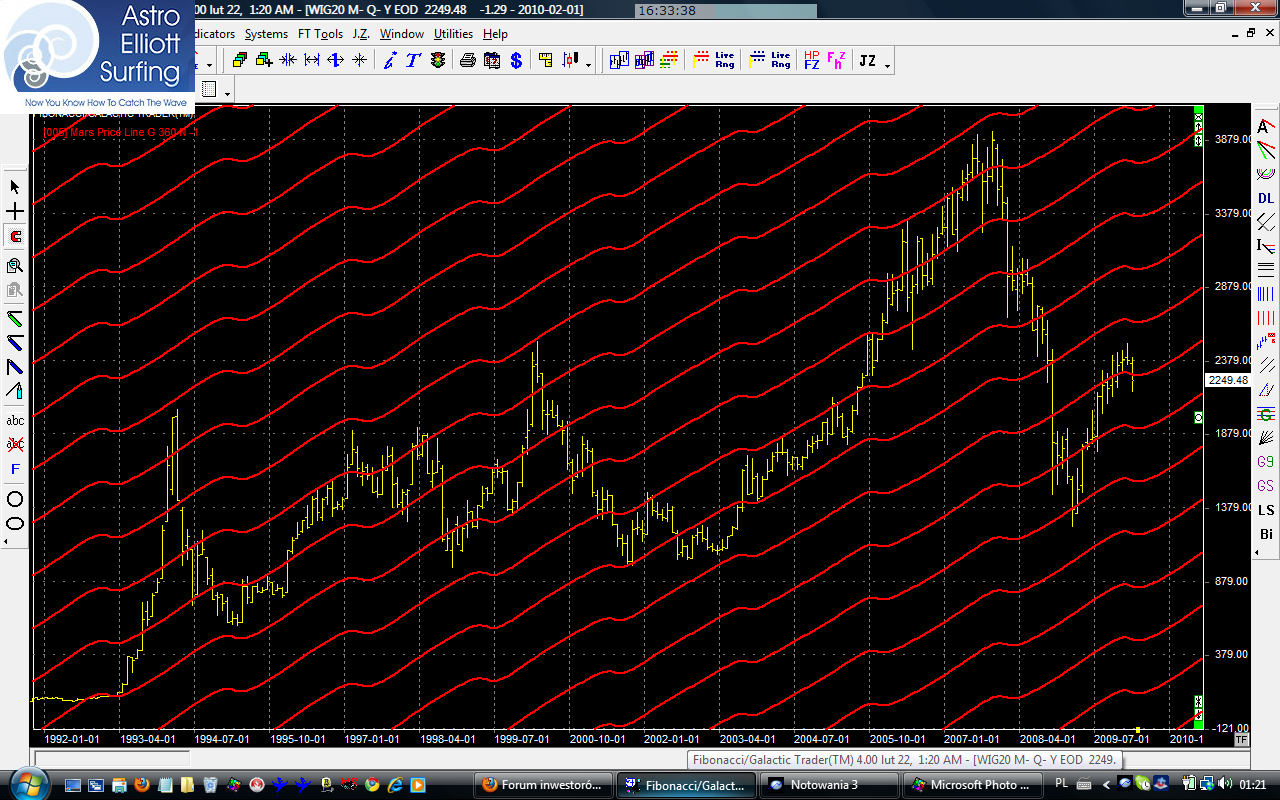The width and height of the screenshot is (1280, 800).
Task: Choose the red vertical lines tool
Action: [1266, 318]
